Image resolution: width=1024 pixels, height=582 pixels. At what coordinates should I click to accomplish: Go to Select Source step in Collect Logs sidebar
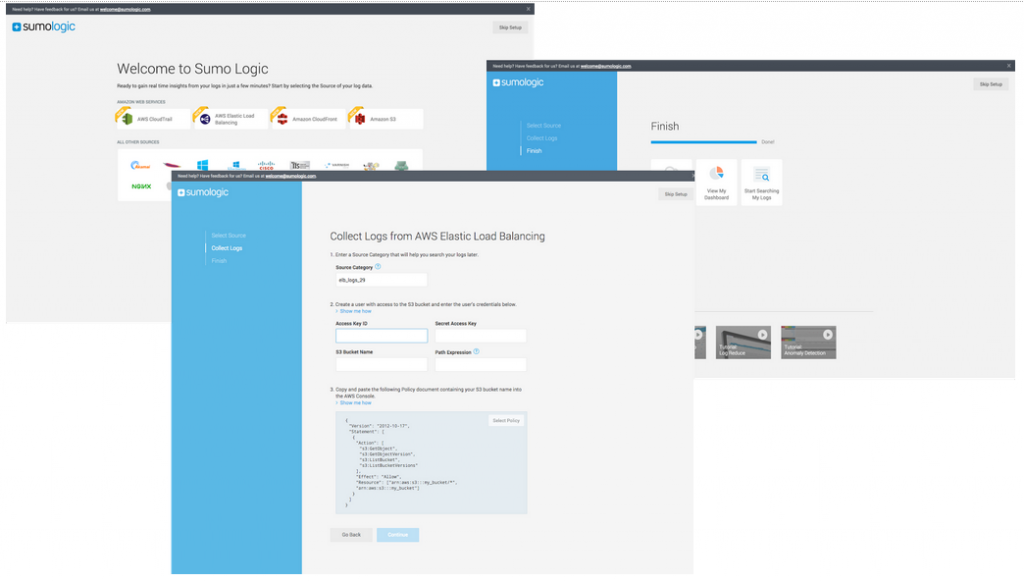[229, 235]
